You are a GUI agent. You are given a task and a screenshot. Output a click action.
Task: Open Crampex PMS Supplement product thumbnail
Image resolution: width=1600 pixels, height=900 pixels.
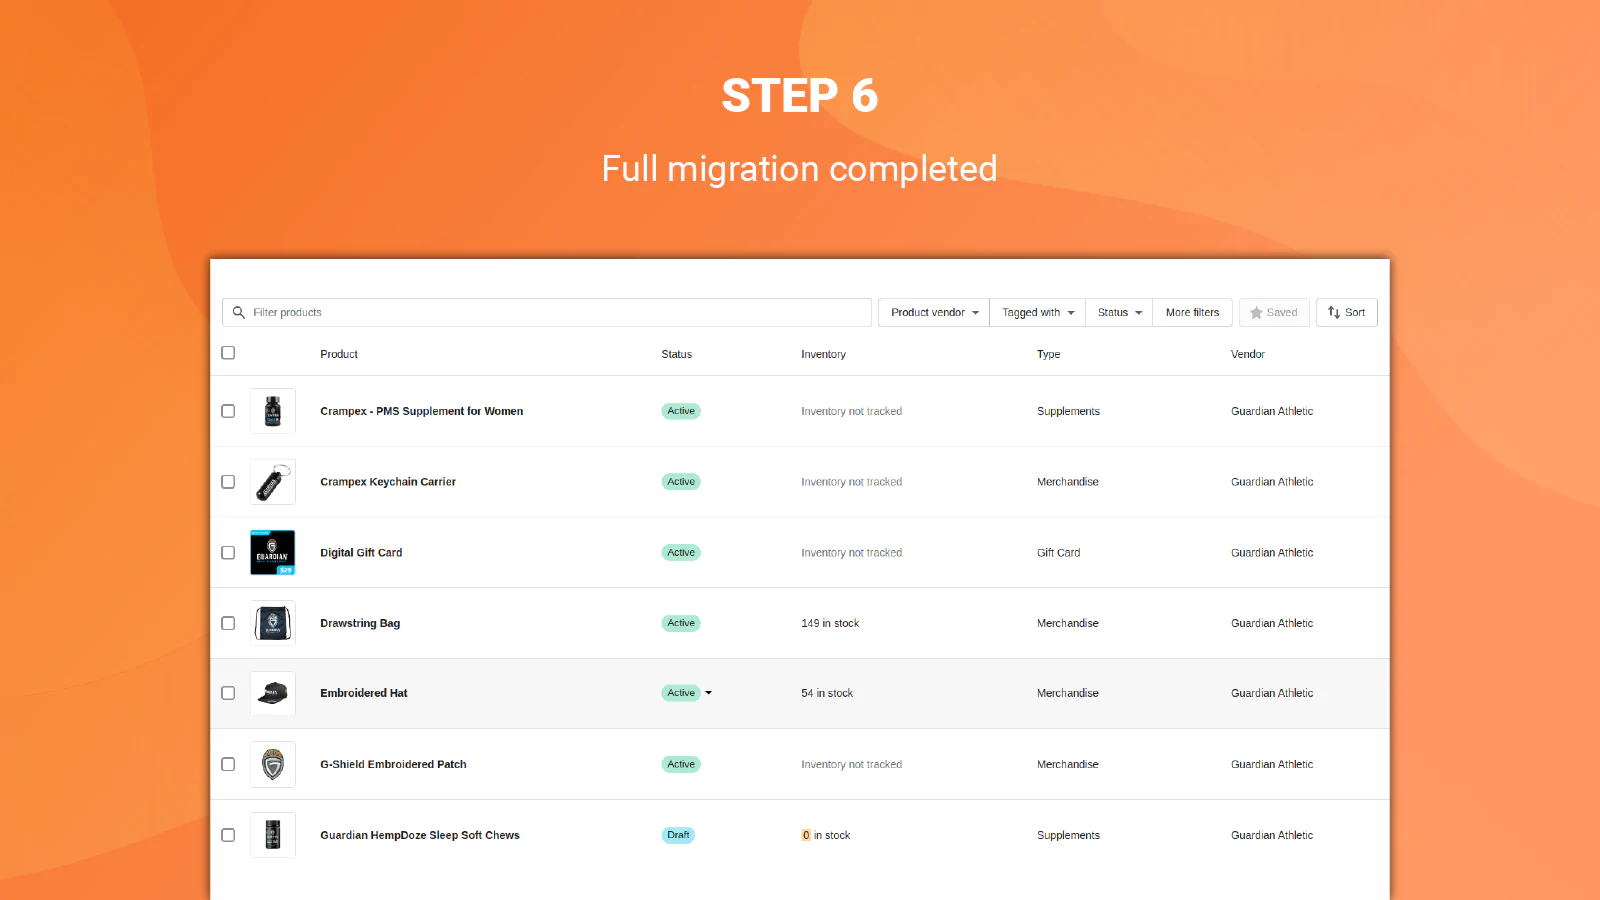pos(273,411)
